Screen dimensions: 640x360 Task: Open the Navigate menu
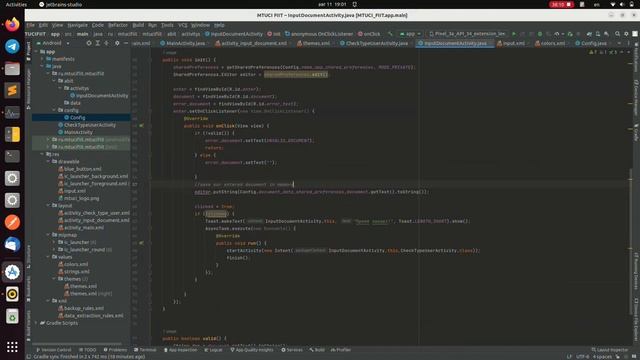[77, 25]
